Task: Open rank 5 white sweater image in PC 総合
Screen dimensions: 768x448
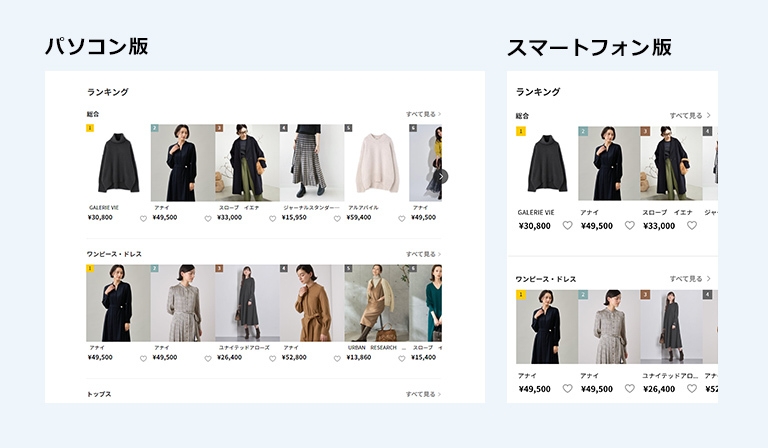Action: coord(376,163)
